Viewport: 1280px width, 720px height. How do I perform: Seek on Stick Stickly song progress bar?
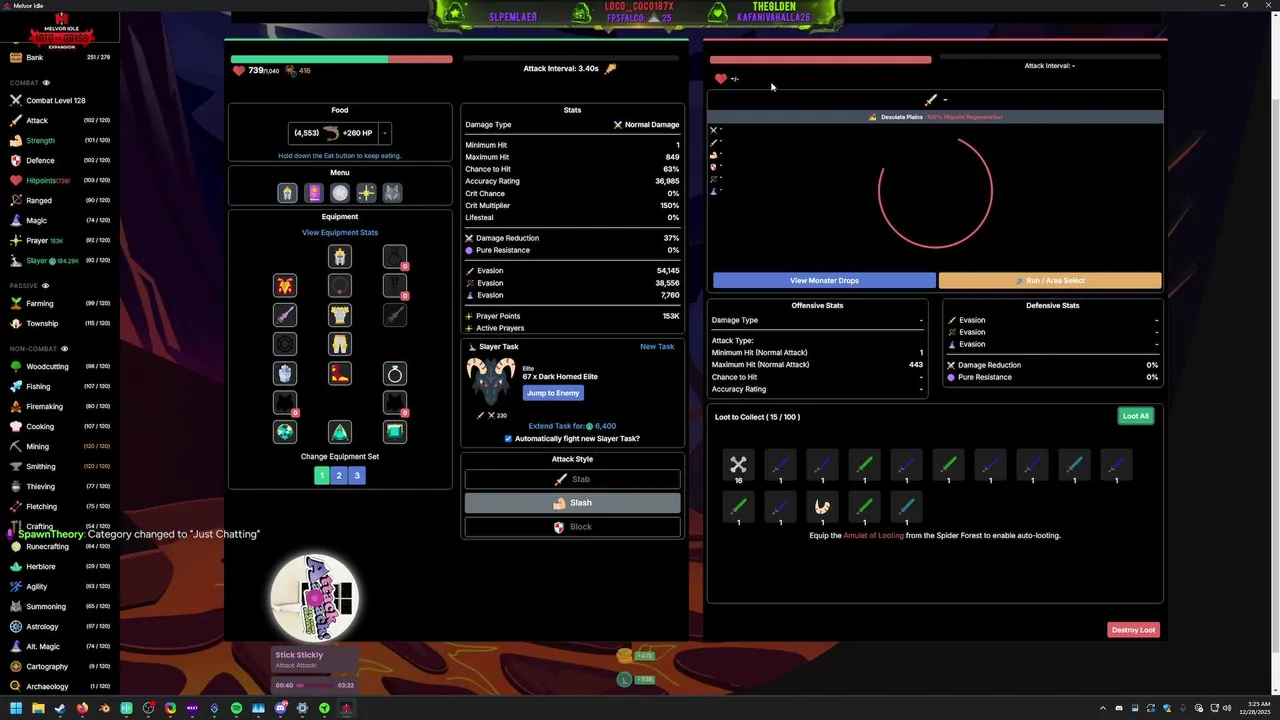315,686
